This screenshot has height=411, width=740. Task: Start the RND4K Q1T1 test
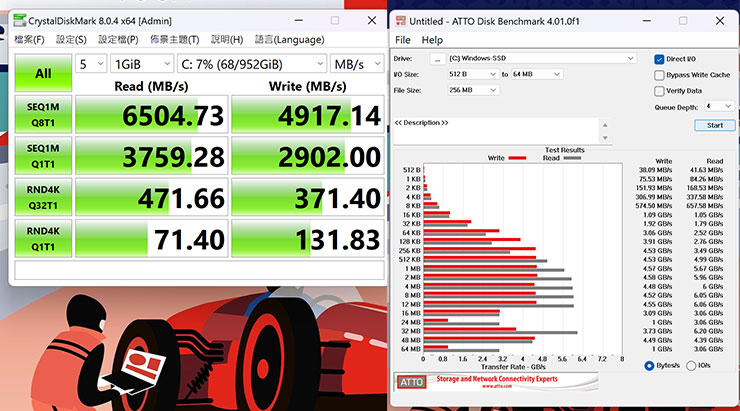point(43,238)
